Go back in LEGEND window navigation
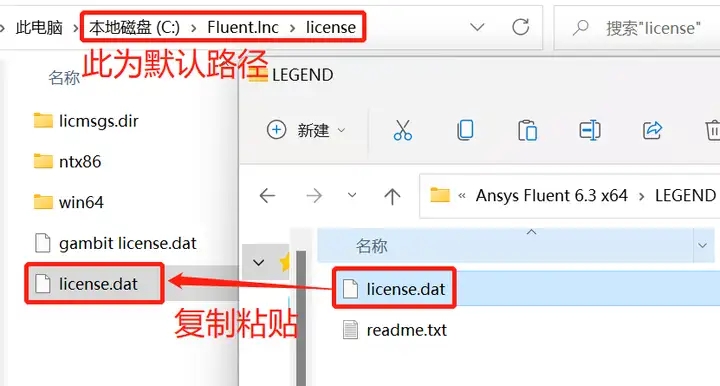The image size is (720, 386). pos(267,196)
